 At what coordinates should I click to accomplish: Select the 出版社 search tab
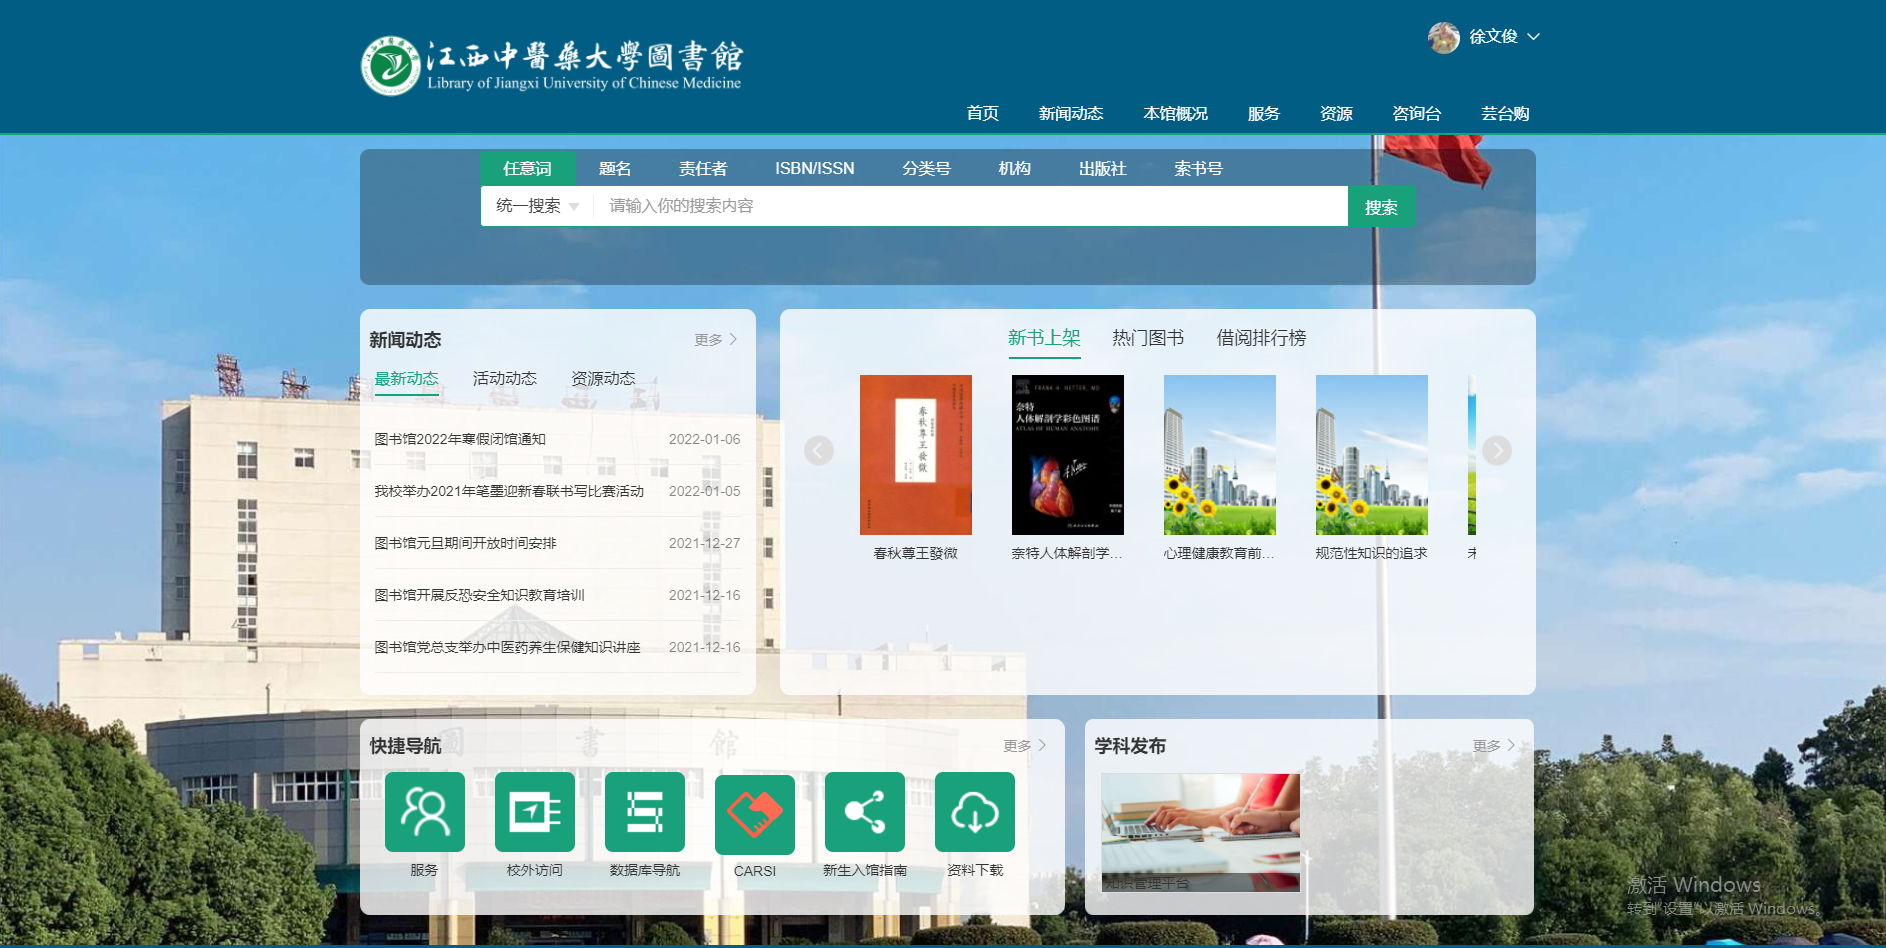1103,168
